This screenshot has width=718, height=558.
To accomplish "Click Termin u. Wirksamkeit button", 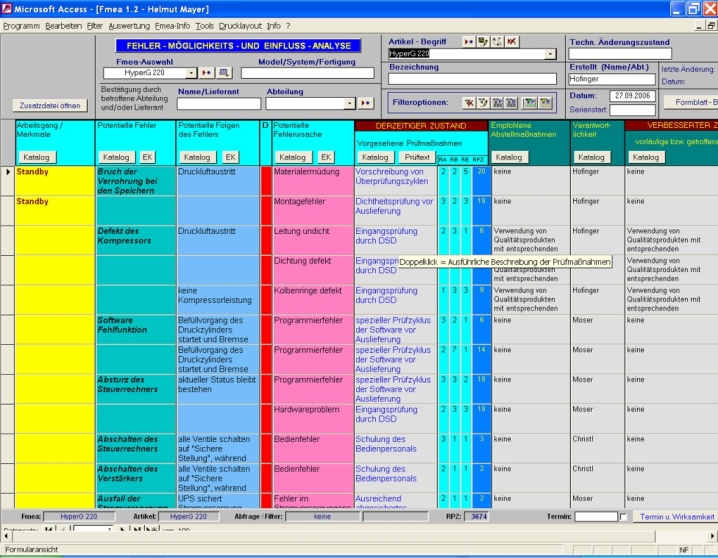I will point(676,516).
